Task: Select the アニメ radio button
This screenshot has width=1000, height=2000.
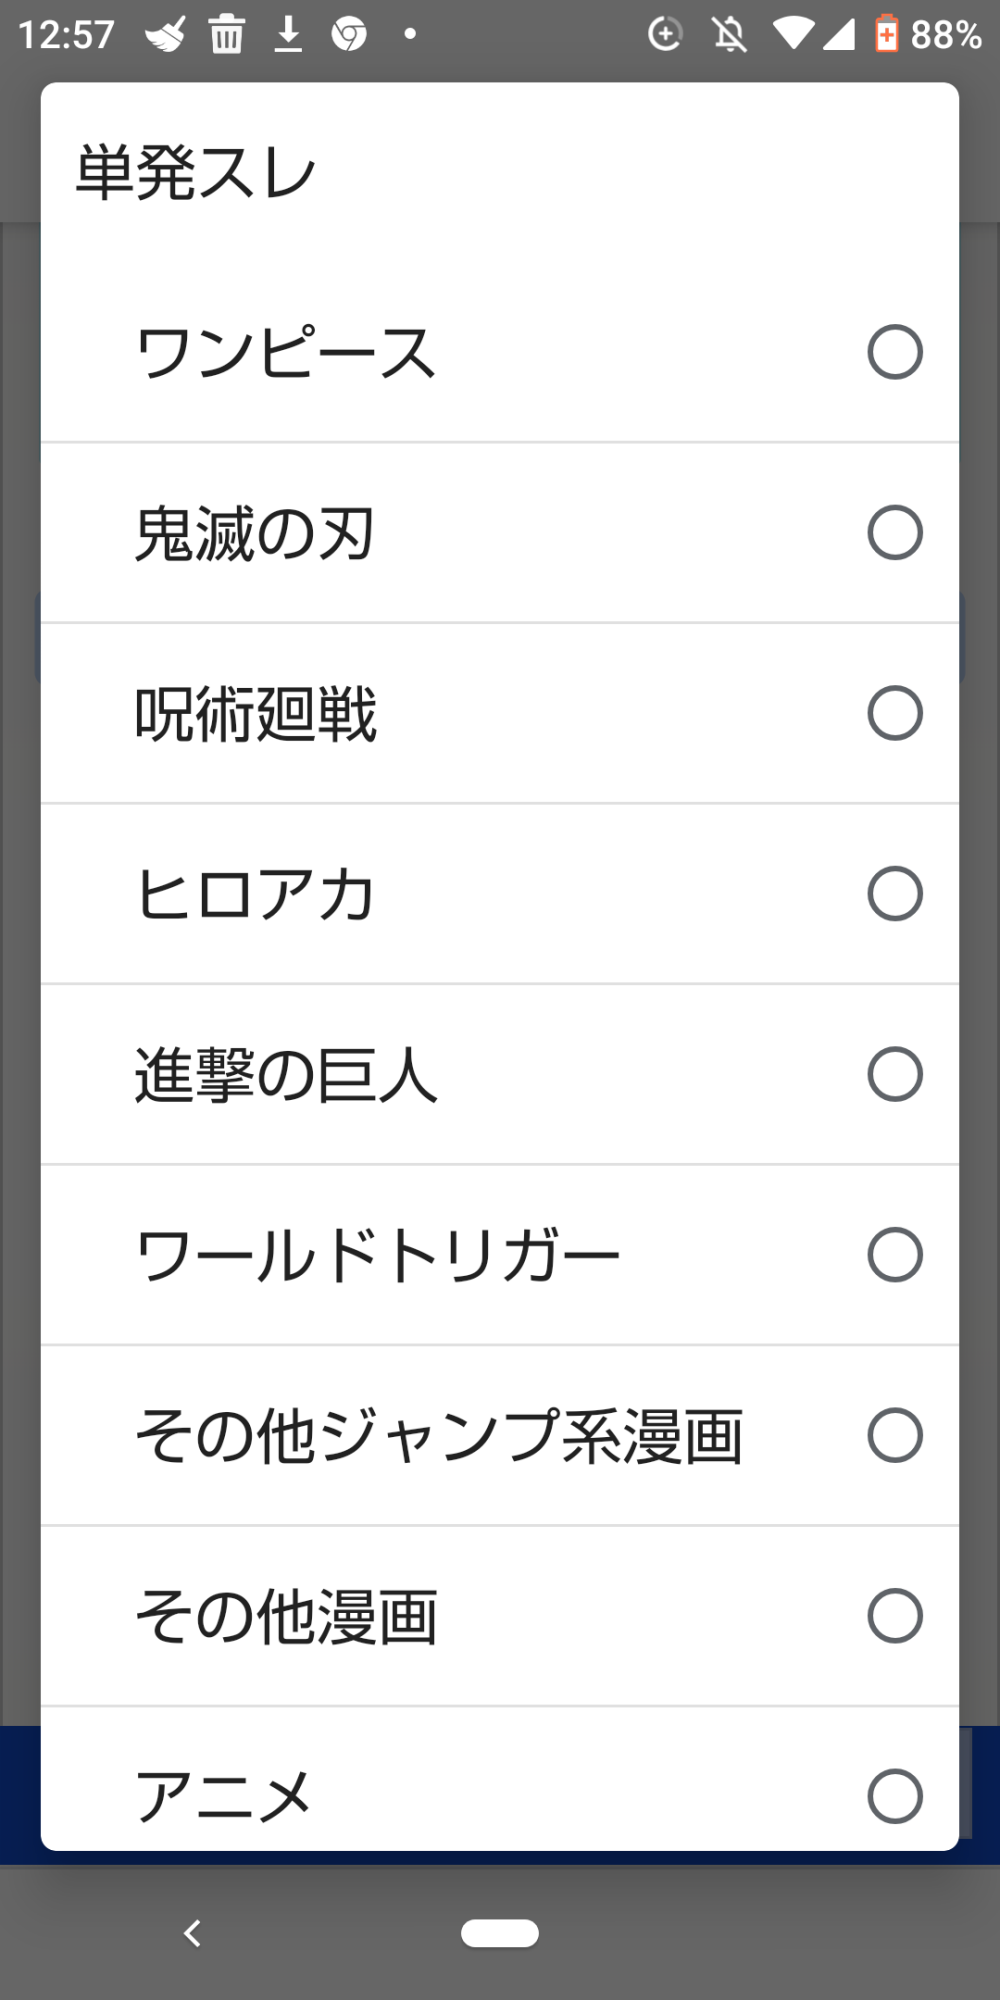Action: [x=894, y=1796]
